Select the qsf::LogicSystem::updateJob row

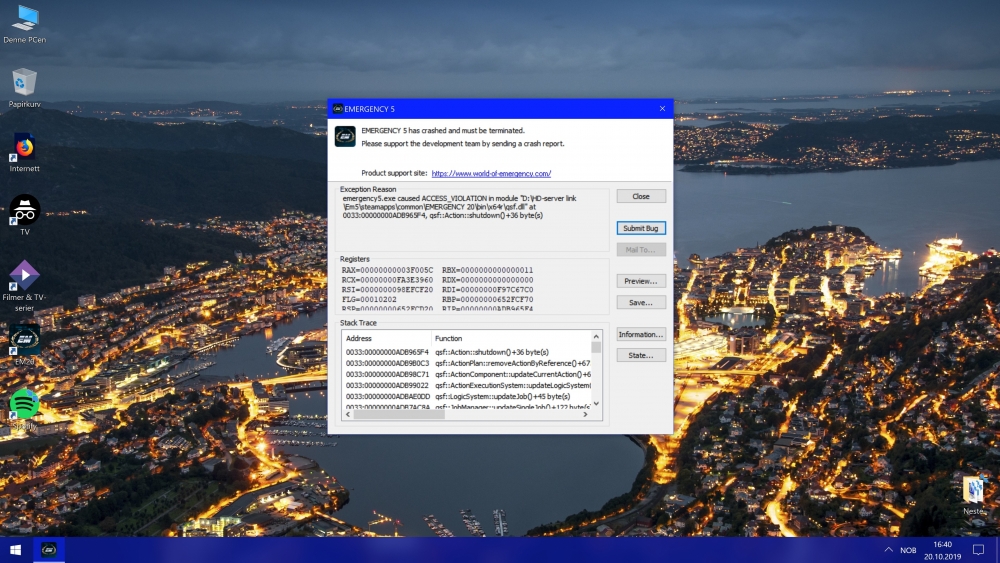[467, 397]
